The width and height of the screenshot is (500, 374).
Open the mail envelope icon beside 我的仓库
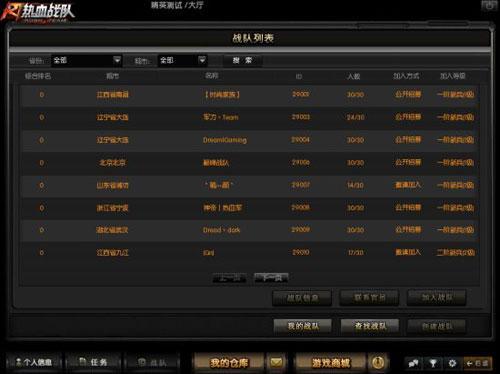pyautogui.click(x=276, y=362)
